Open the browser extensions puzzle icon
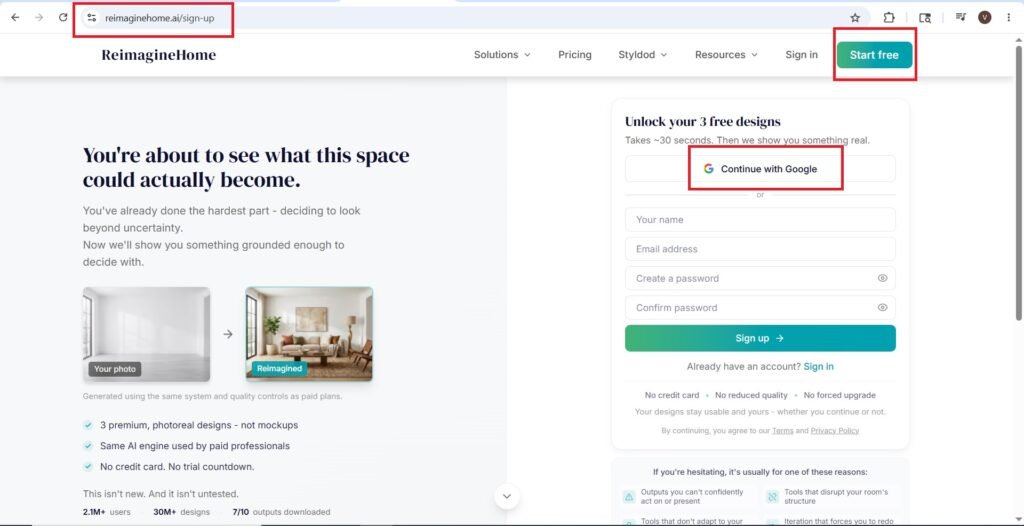The image size is (1024, 526). pos(889,18)
